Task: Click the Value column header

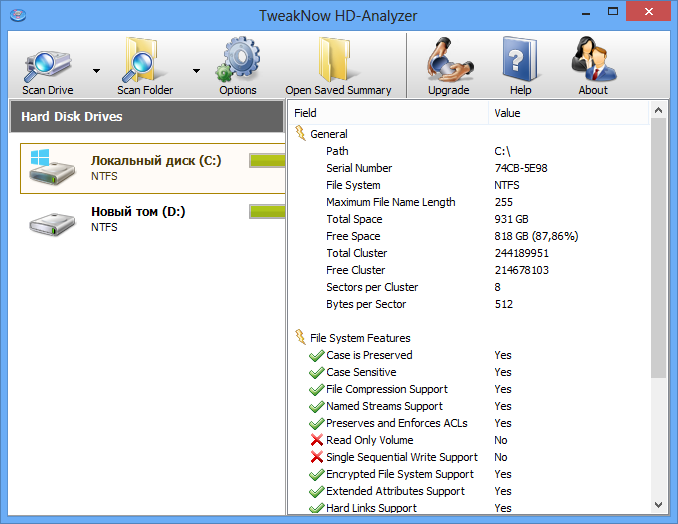Action: (x=569, y=113)
